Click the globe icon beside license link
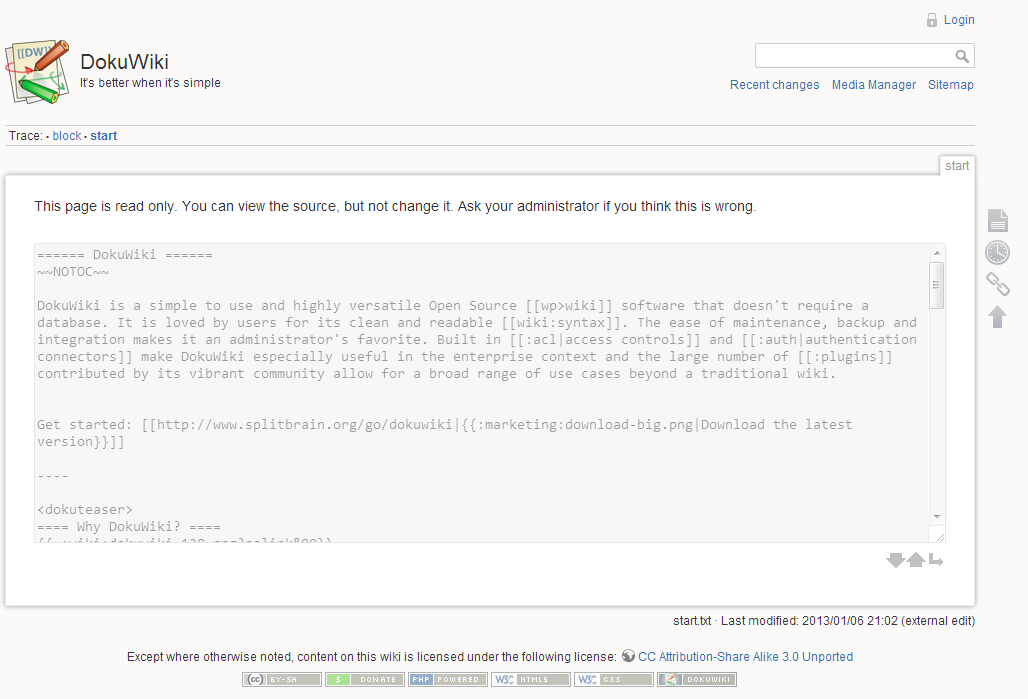The width and height of the screenshot is (1028, 699). (628, 656)
